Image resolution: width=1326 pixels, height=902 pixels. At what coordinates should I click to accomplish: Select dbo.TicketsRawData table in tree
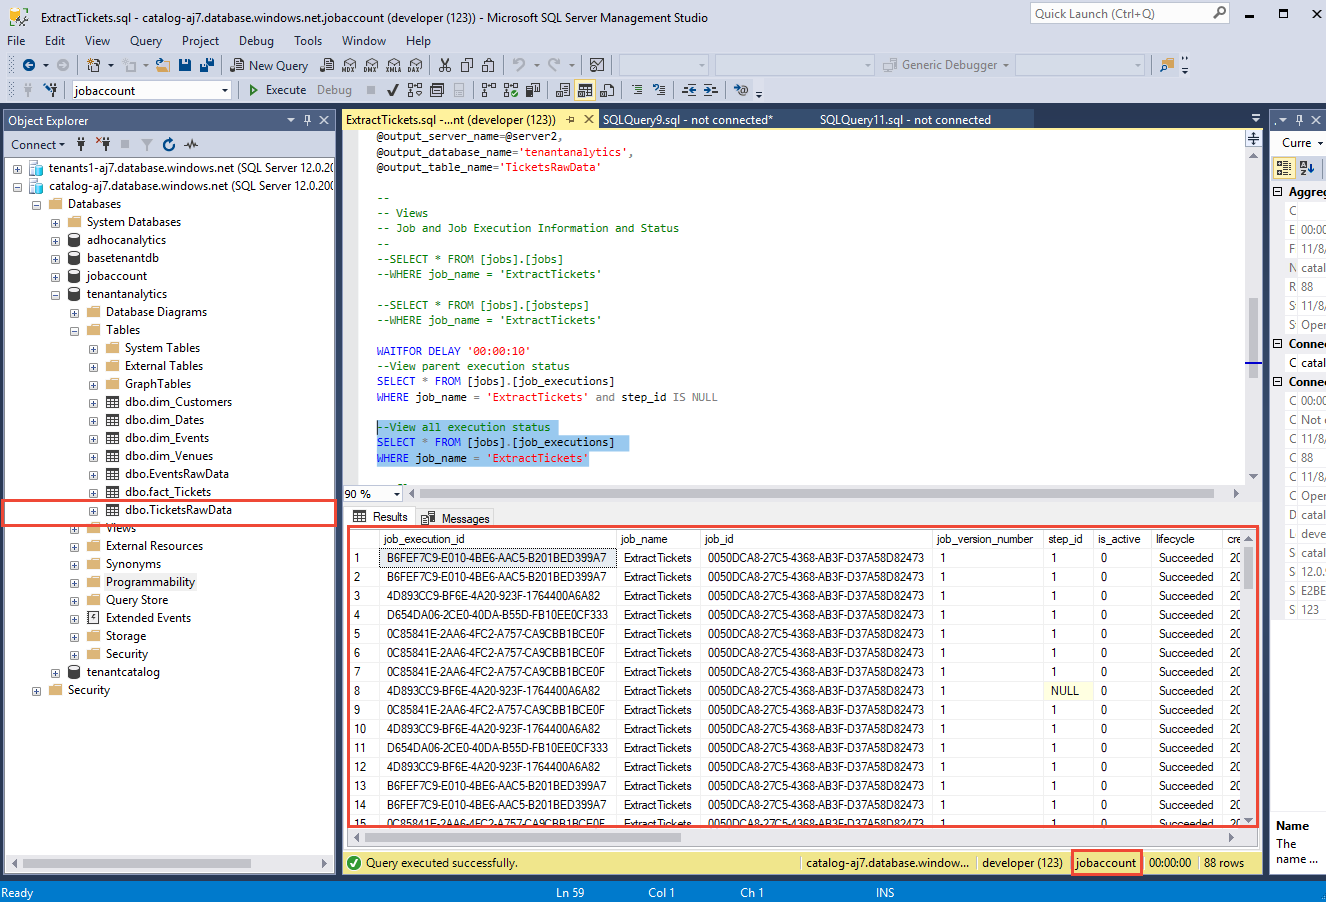tap(178, 510)
